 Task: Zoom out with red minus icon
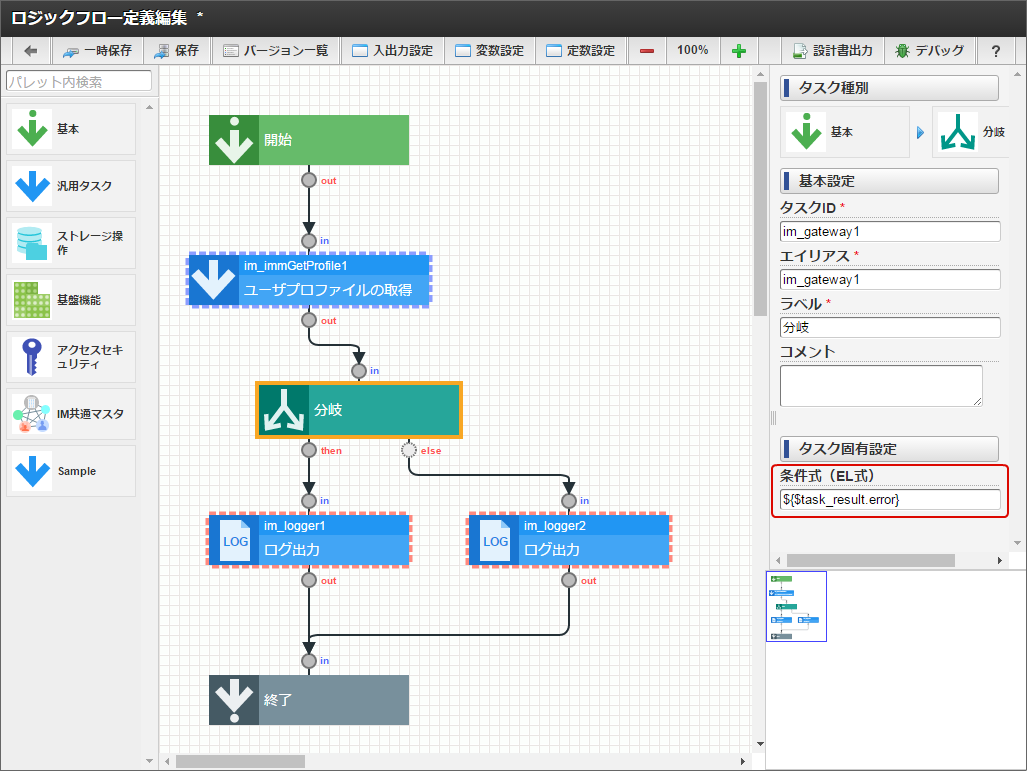click(646, 50)
